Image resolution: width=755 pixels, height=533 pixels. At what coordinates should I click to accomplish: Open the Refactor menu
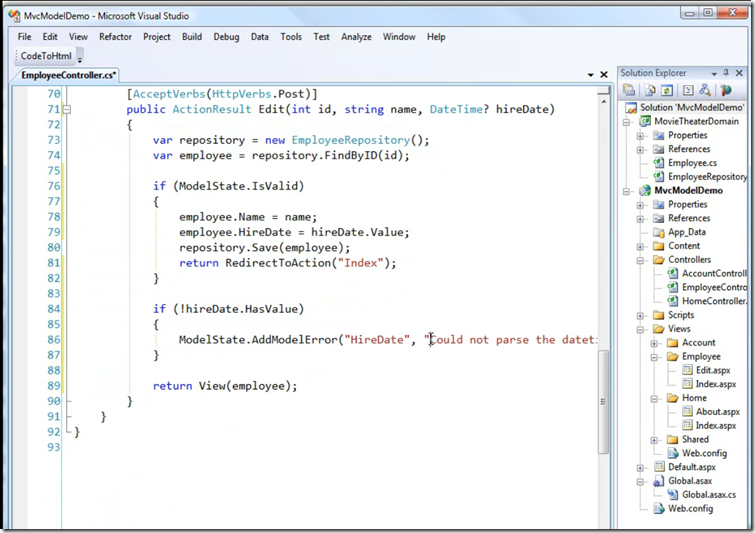[116, 37]
